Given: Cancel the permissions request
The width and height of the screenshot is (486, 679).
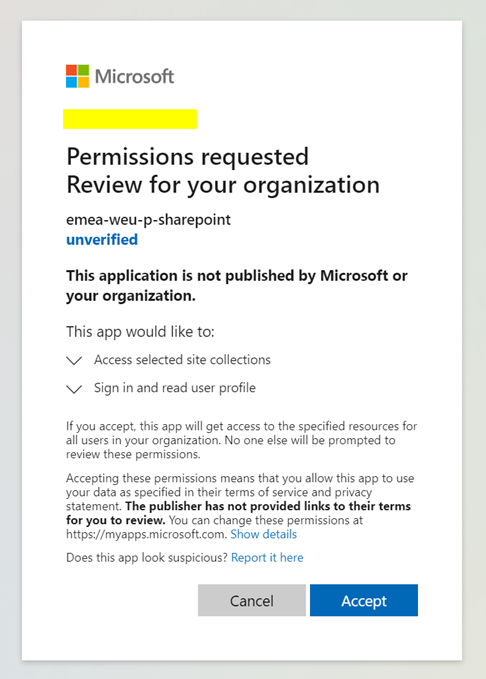Looking at the screenshot, I should pos(252,600).
